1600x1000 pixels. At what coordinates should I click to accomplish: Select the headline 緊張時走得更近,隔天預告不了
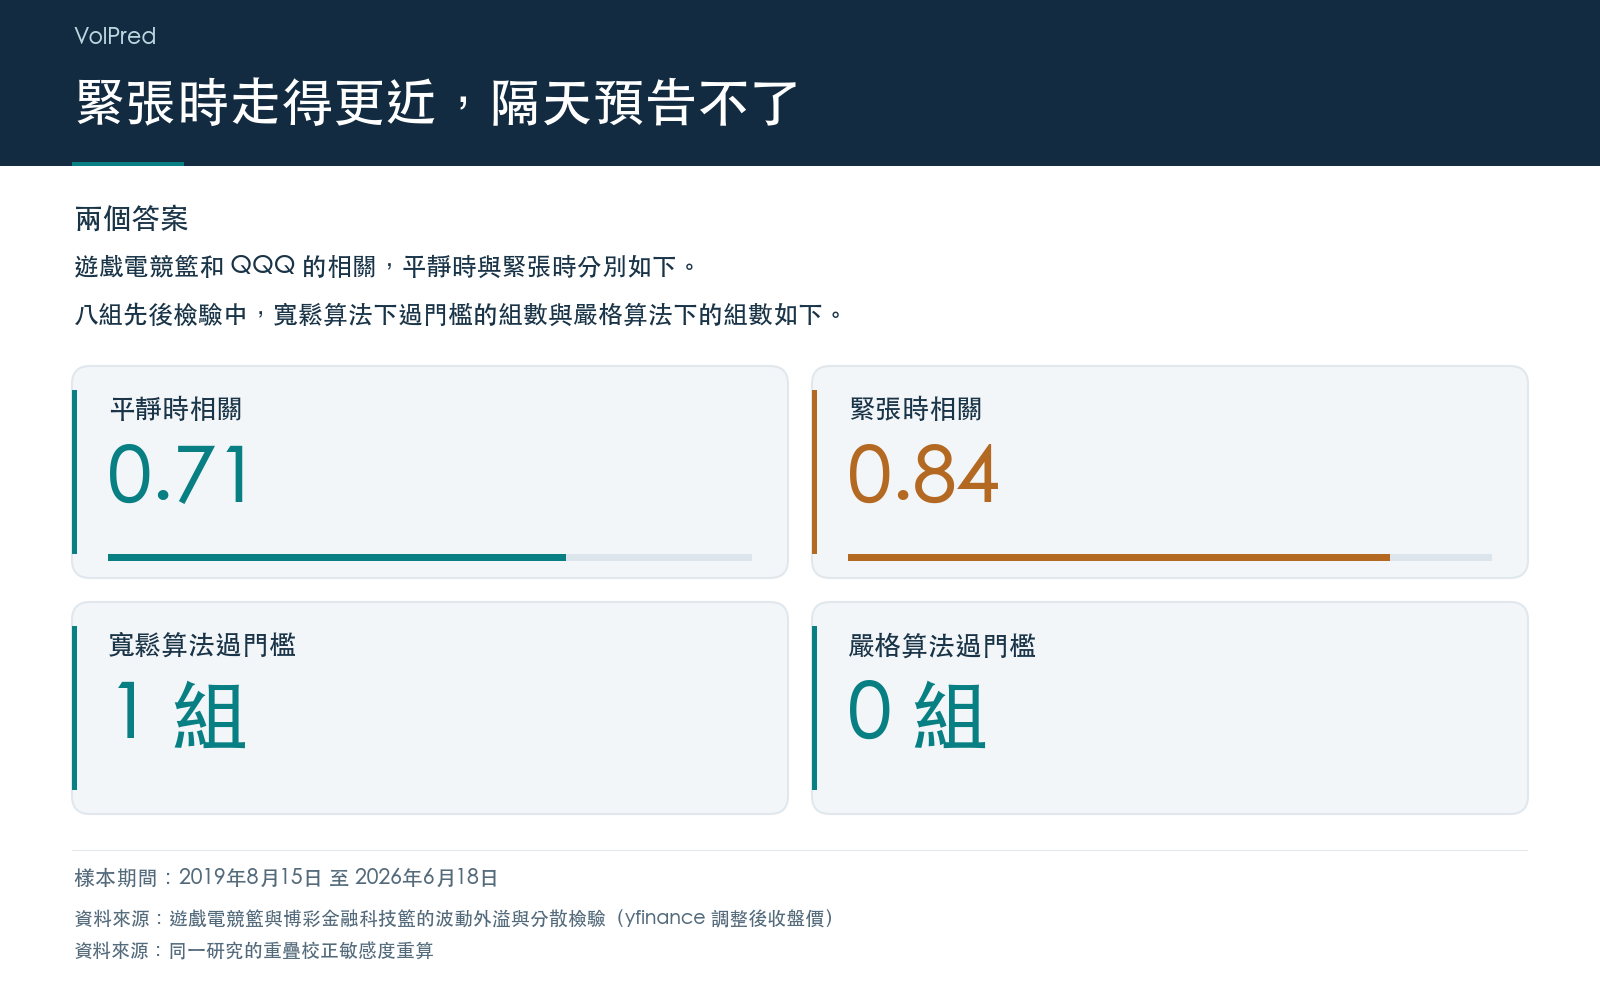coord(437,103)
